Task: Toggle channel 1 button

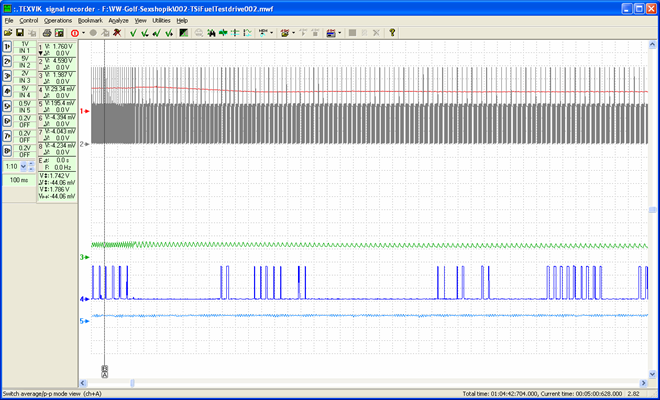Action: tap(7, 47)
